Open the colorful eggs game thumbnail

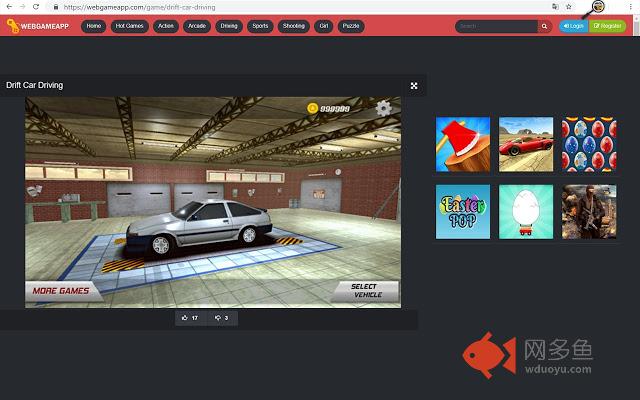point(589,144)
